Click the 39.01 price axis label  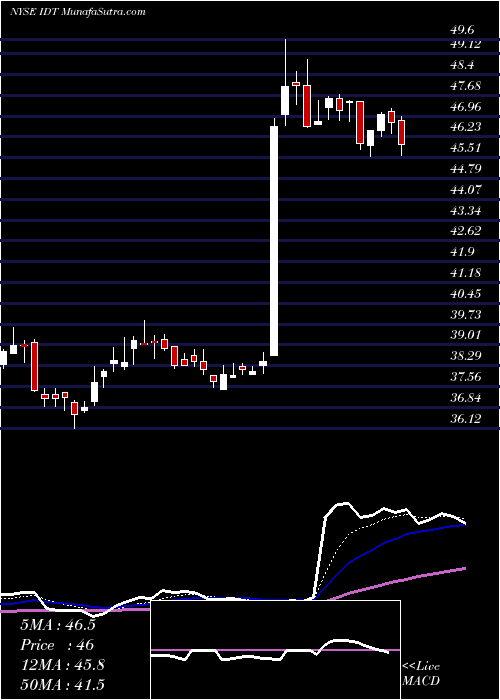(466, 335)
